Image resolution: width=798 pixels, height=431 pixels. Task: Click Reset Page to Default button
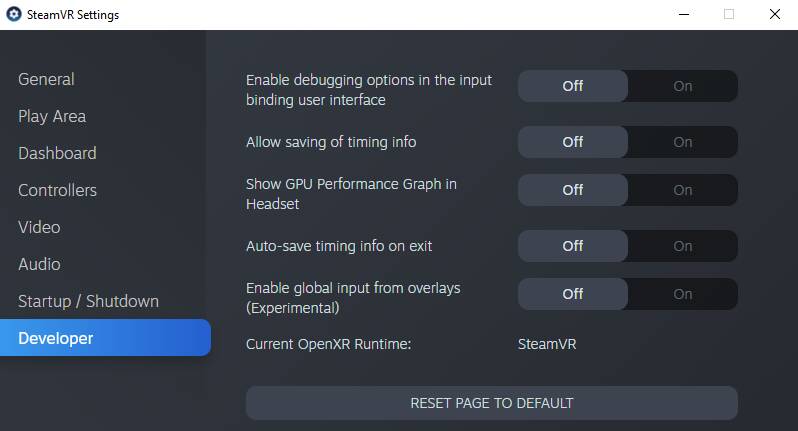click(x=491, y=403)
